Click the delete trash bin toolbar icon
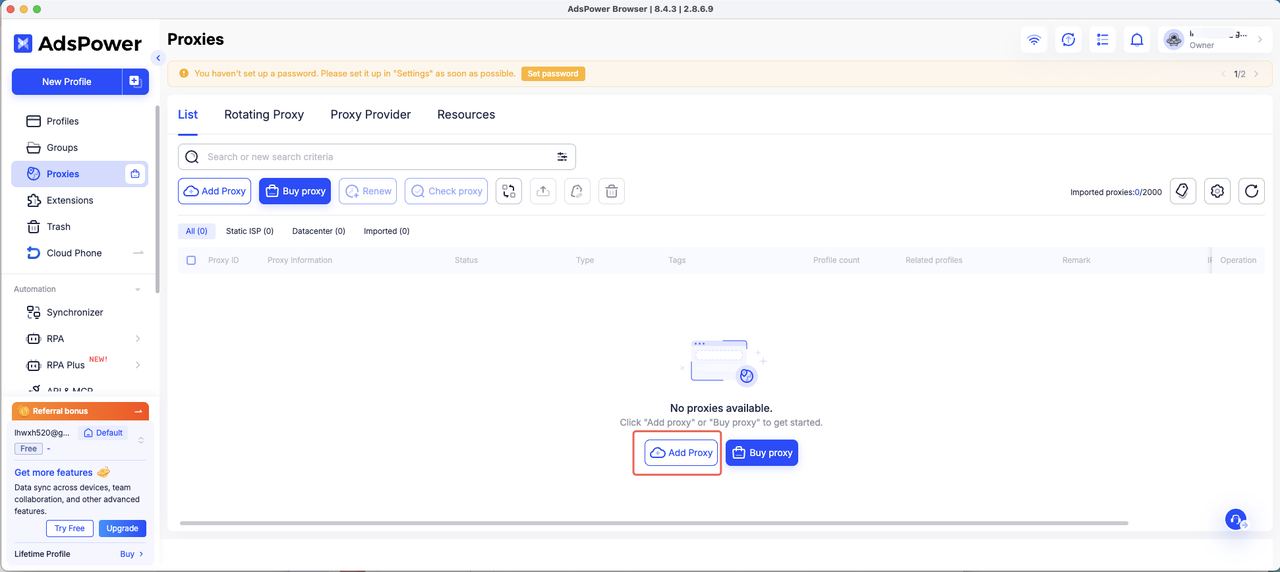Screen dimensions: 1280x572 (612, 191)
